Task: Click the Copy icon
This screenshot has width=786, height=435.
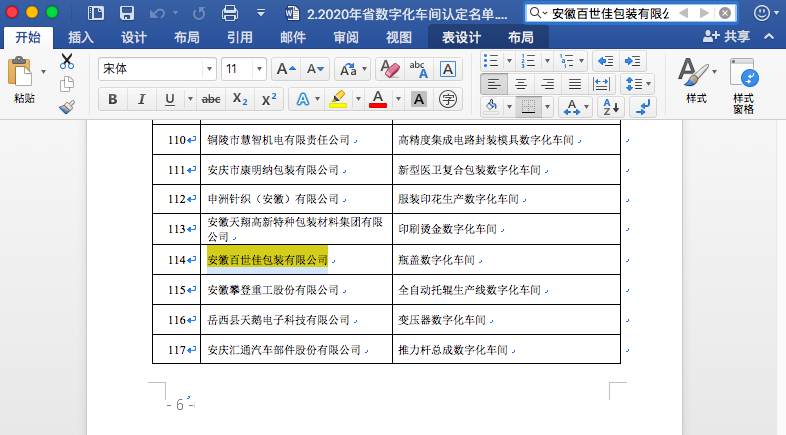Action: [x=67, y=84]
